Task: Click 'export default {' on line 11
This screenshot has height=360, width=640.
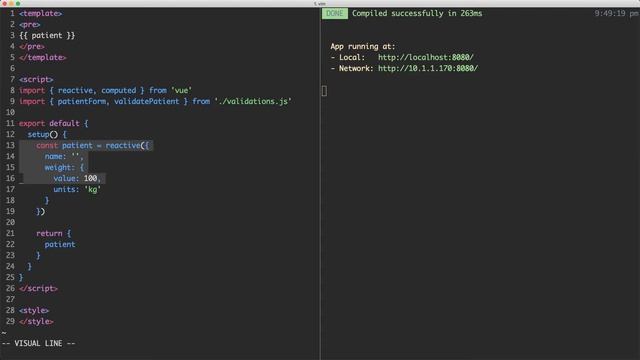Action: (53, 123)
